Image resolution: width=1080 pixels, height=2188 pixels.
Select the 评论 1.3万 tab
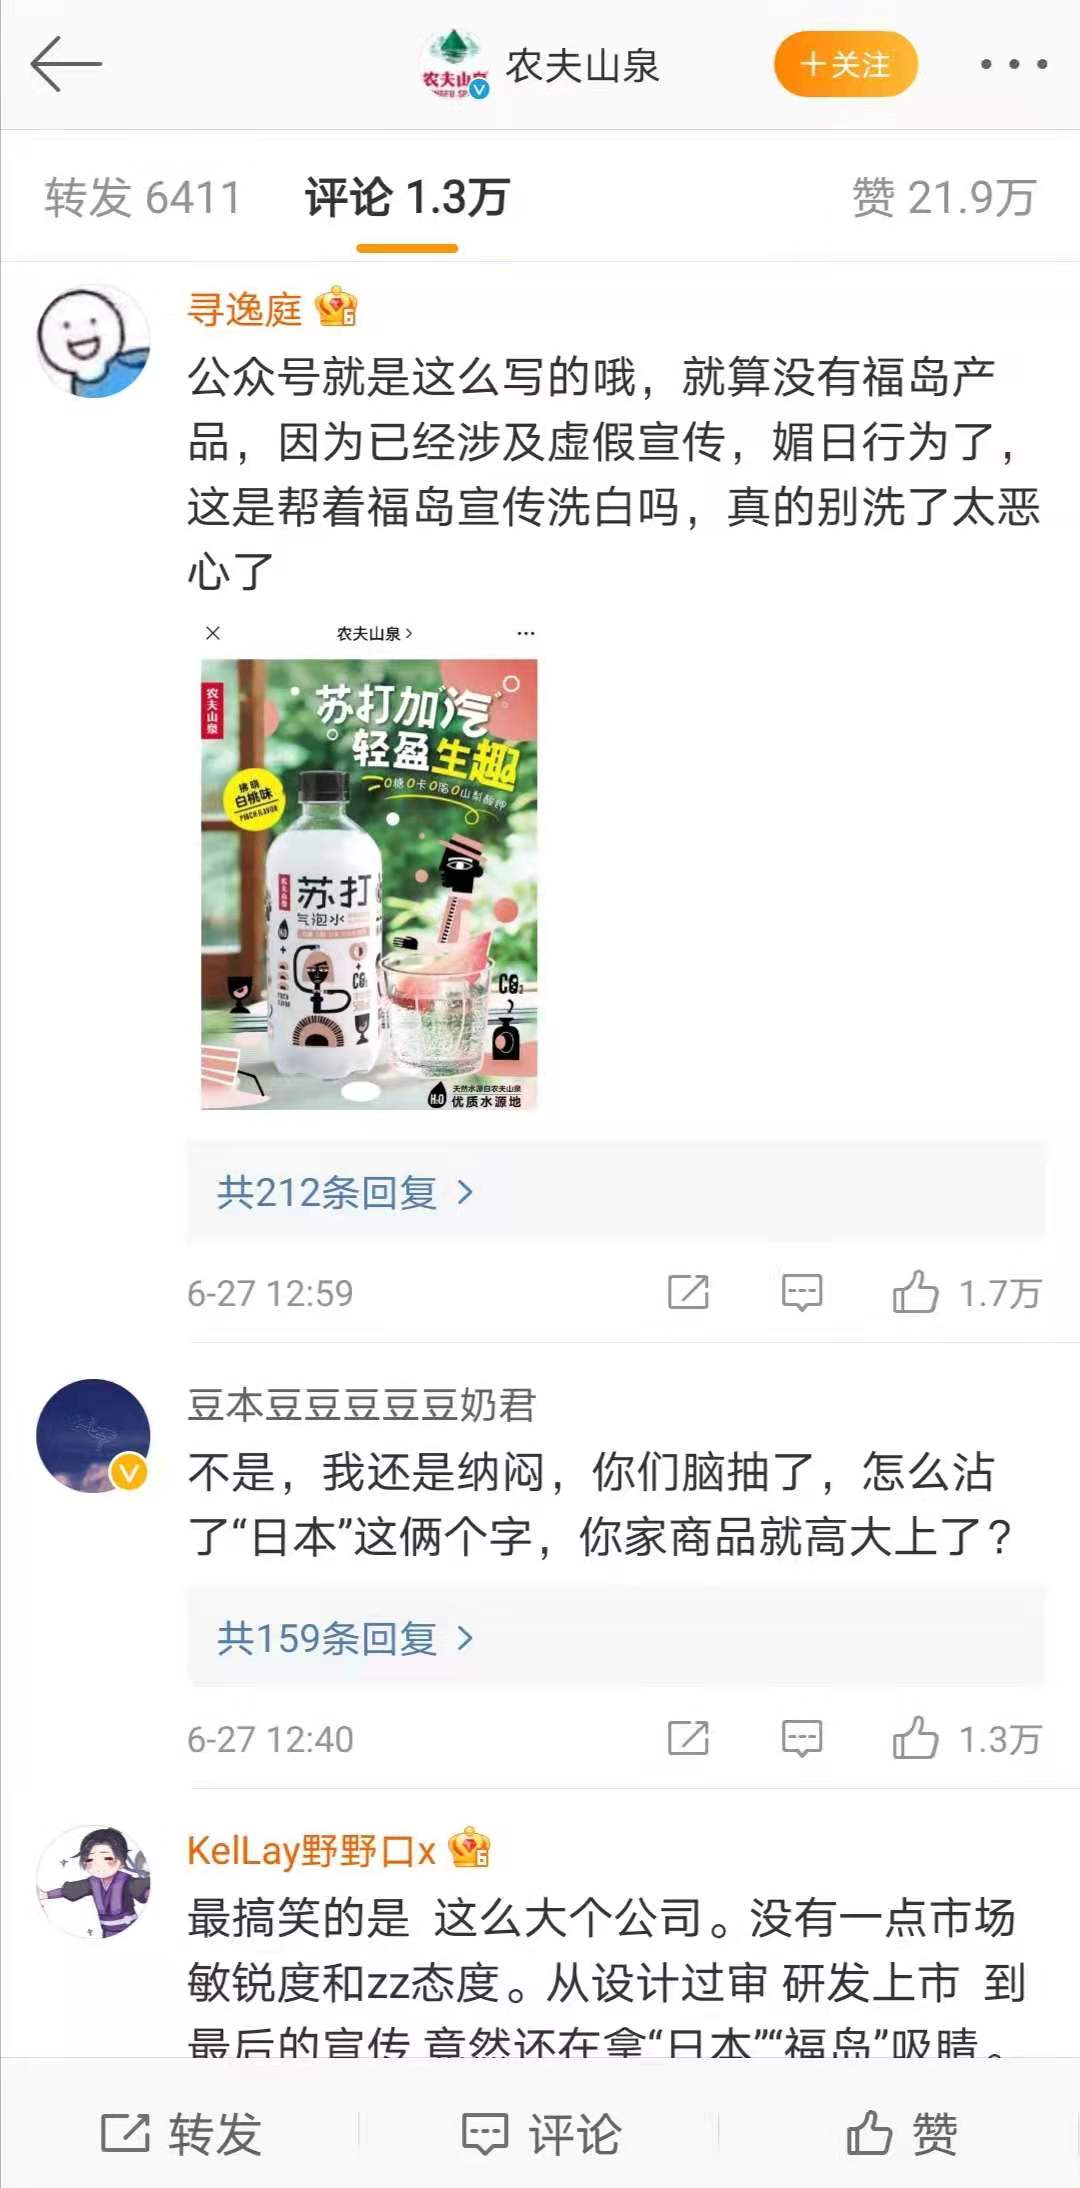(x=408, y=197)
